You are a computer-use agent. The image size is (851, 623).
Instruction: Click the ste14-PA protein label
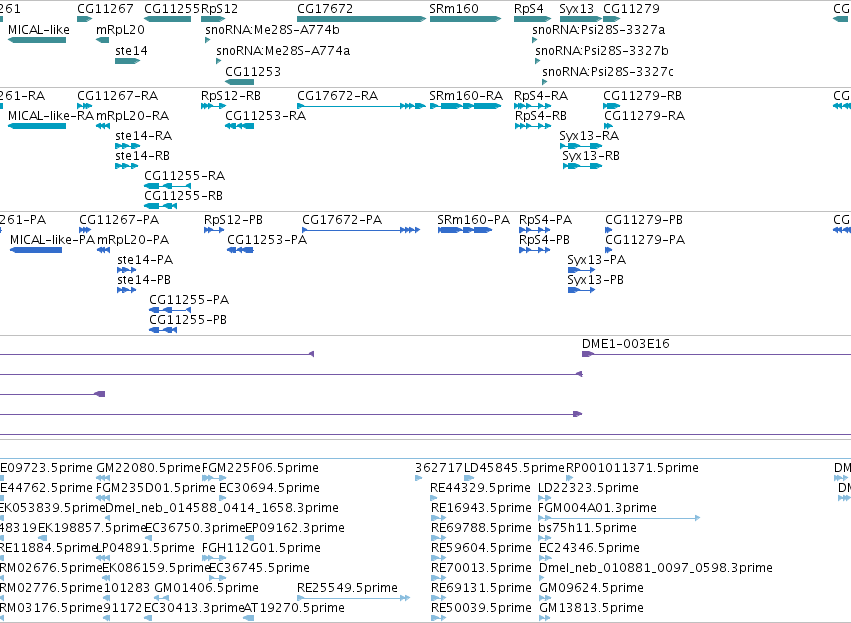[x=145, y=259]
